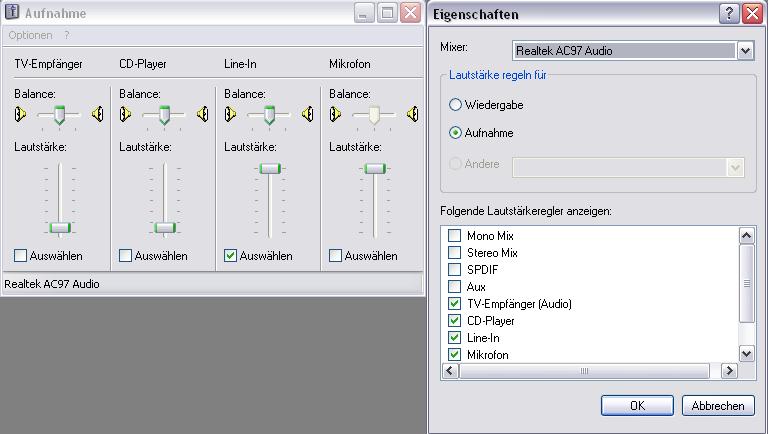The image size is (768, 434).
Task: Open the Mixer dropdown for Realtek AC97 Audio
Action: [x=745, y=50]
